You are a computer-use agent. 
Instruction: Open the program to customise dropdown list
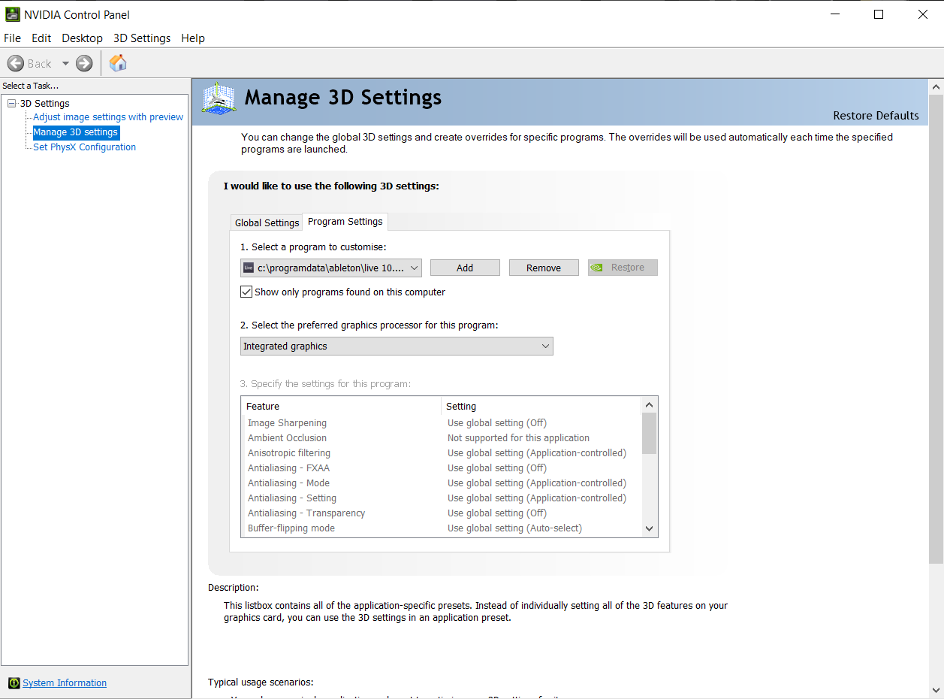(x=413, y=267)
